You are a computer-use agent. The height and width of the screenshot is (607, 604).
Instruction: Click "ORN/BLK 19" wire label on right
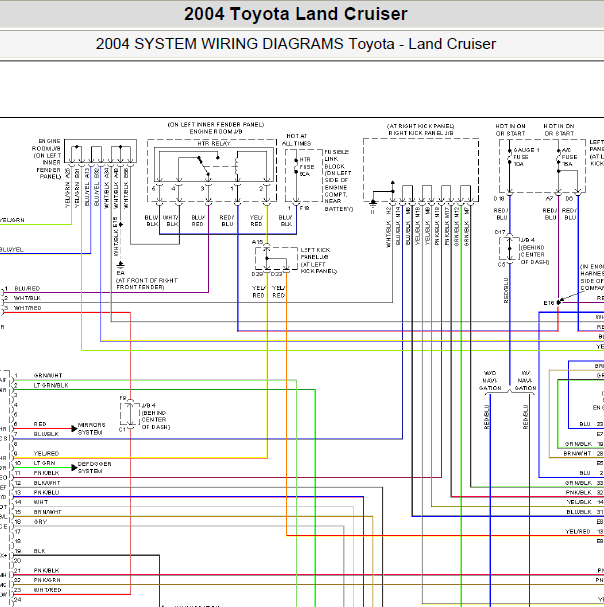[x=584, y=444]
